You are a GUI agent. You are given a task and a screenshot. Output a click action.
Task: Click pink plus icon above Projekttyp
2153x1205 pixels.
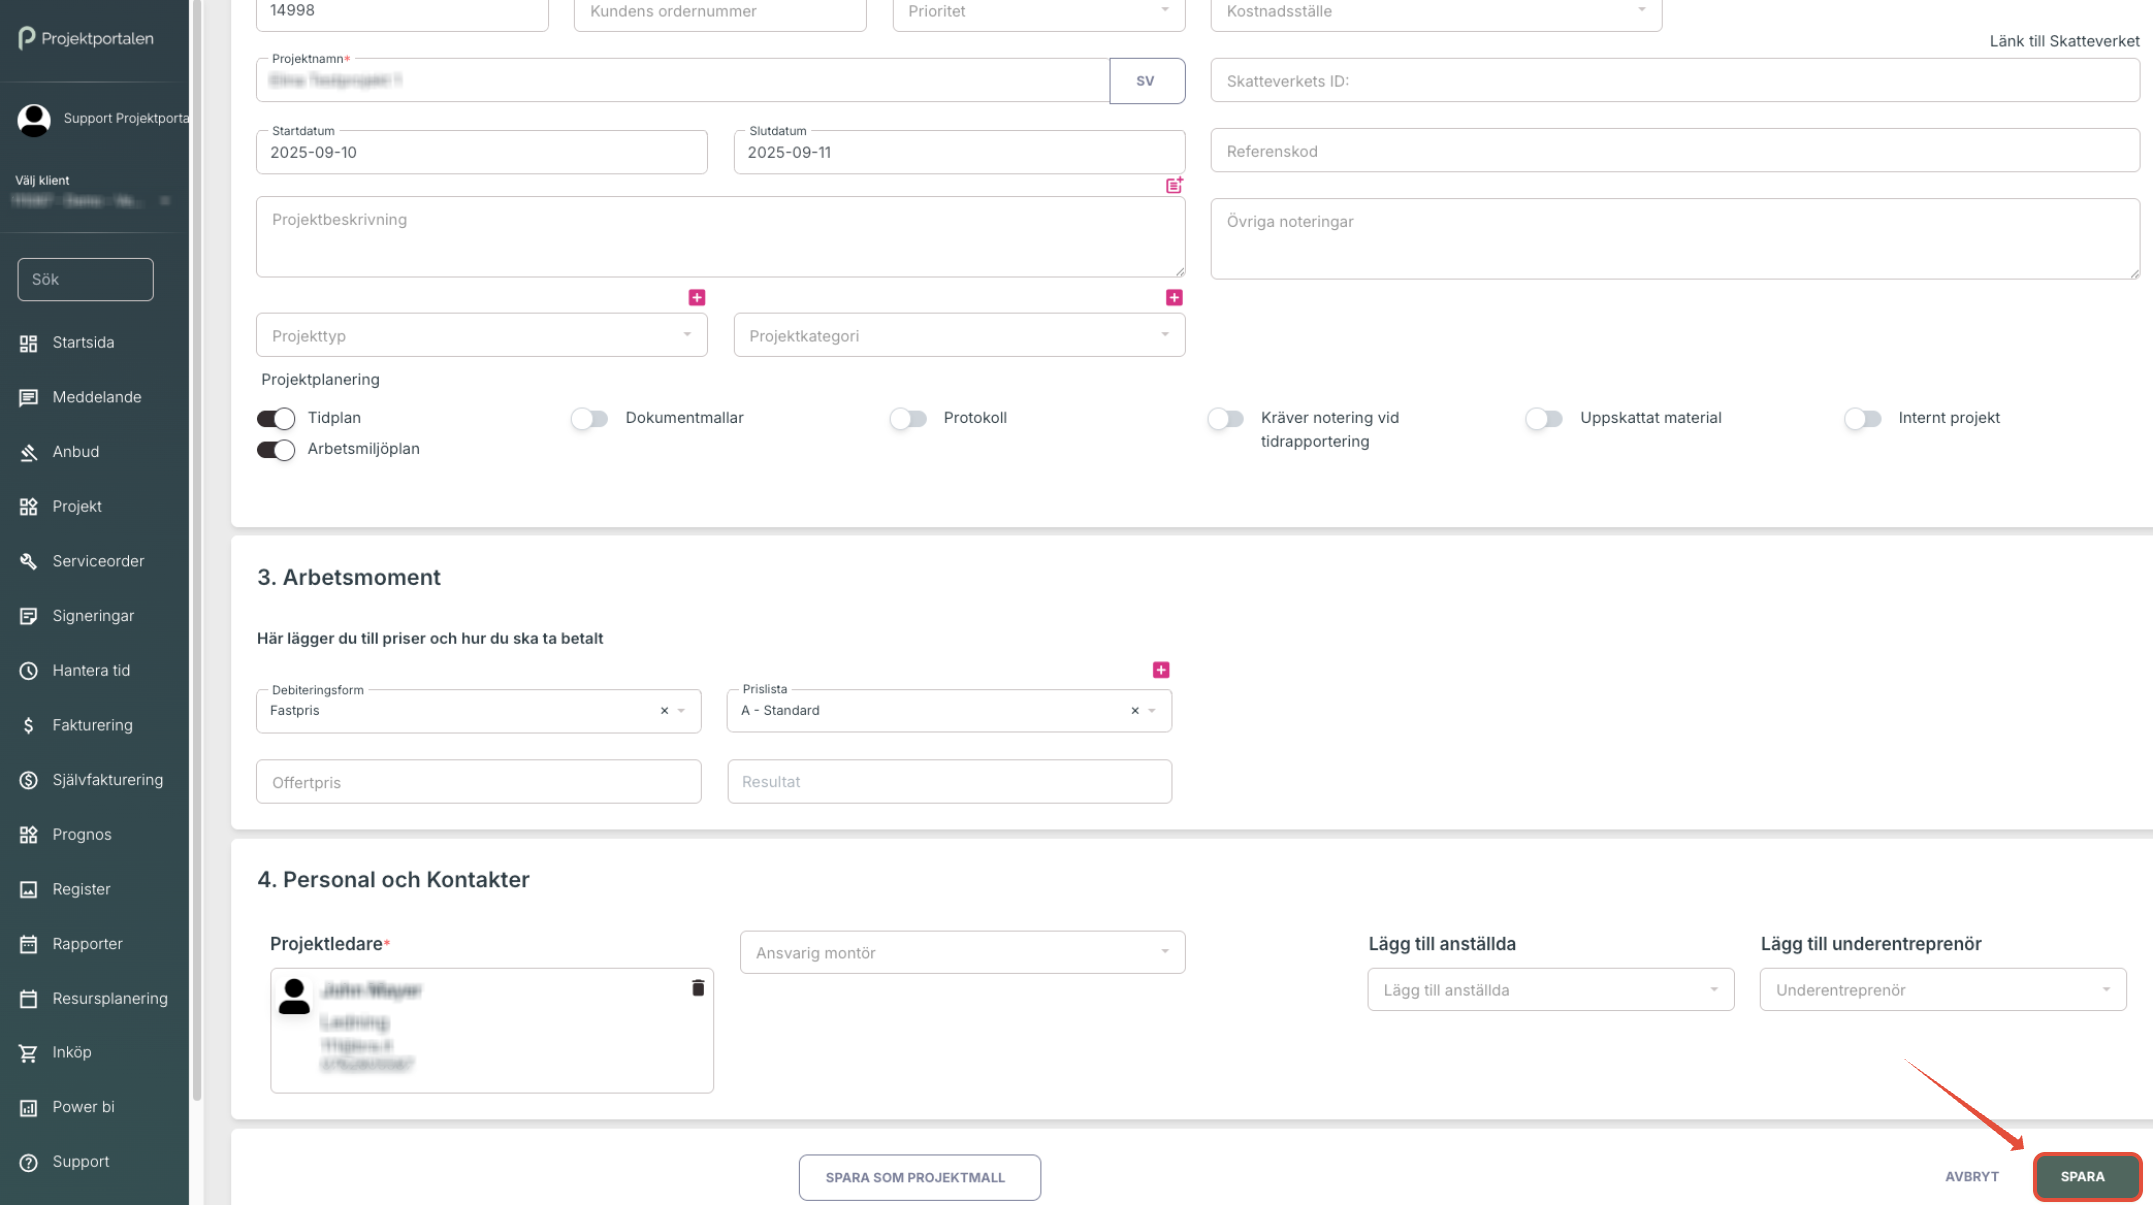(x=697, y=298)
